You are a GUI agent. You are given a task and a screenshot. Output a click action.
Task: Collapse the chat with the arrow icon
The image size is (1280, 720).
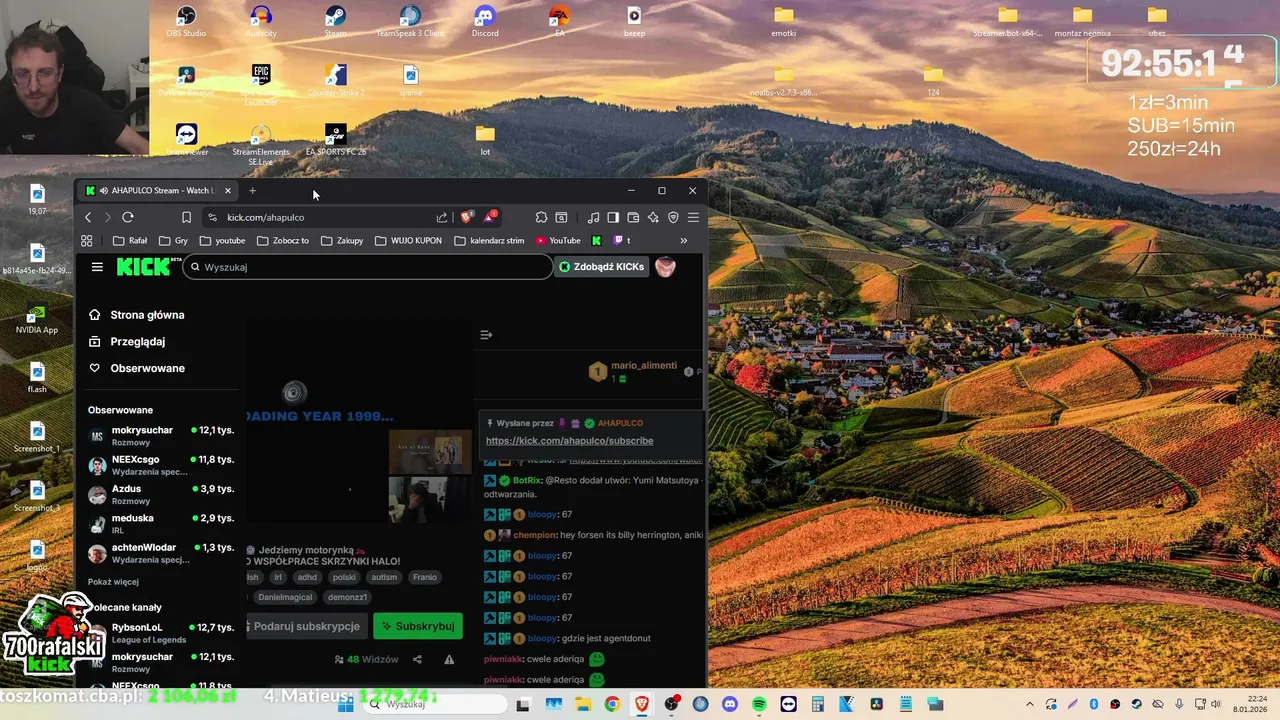(x=486, y=335)
